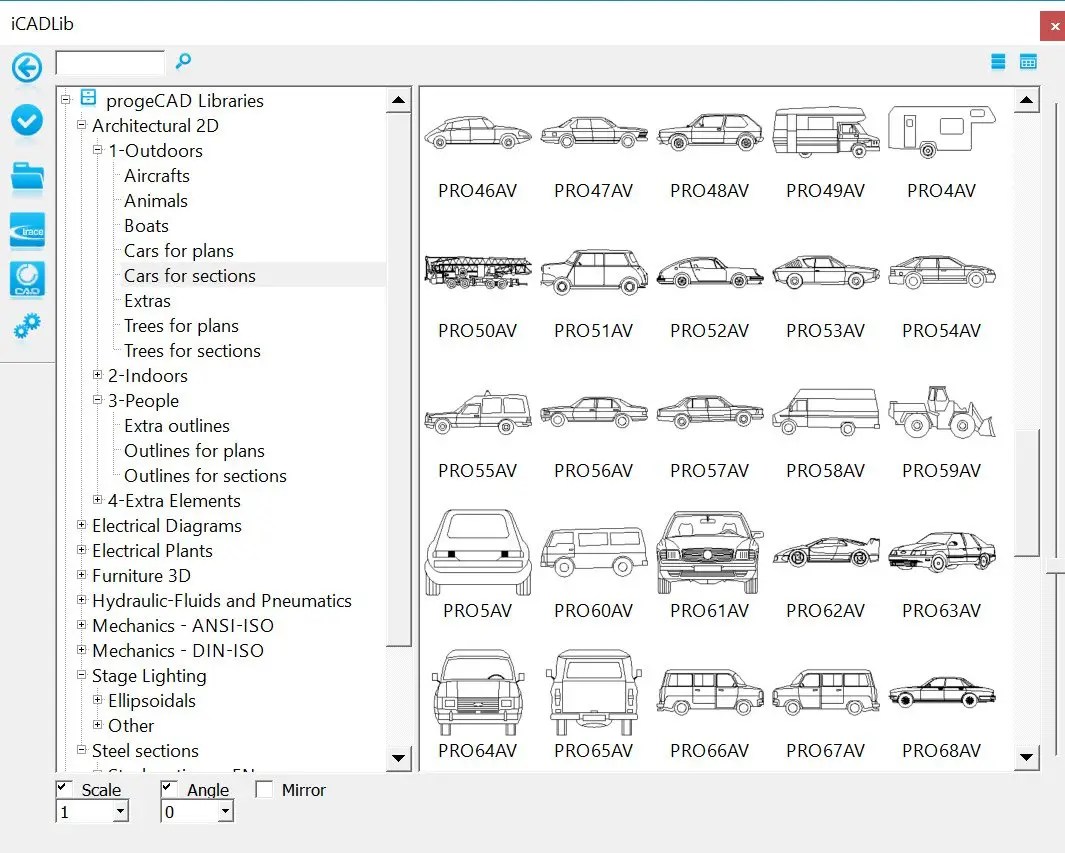Expand the Furniture 3D node
The width and height of the screenshot is (1065, 853).
[82, 575]
